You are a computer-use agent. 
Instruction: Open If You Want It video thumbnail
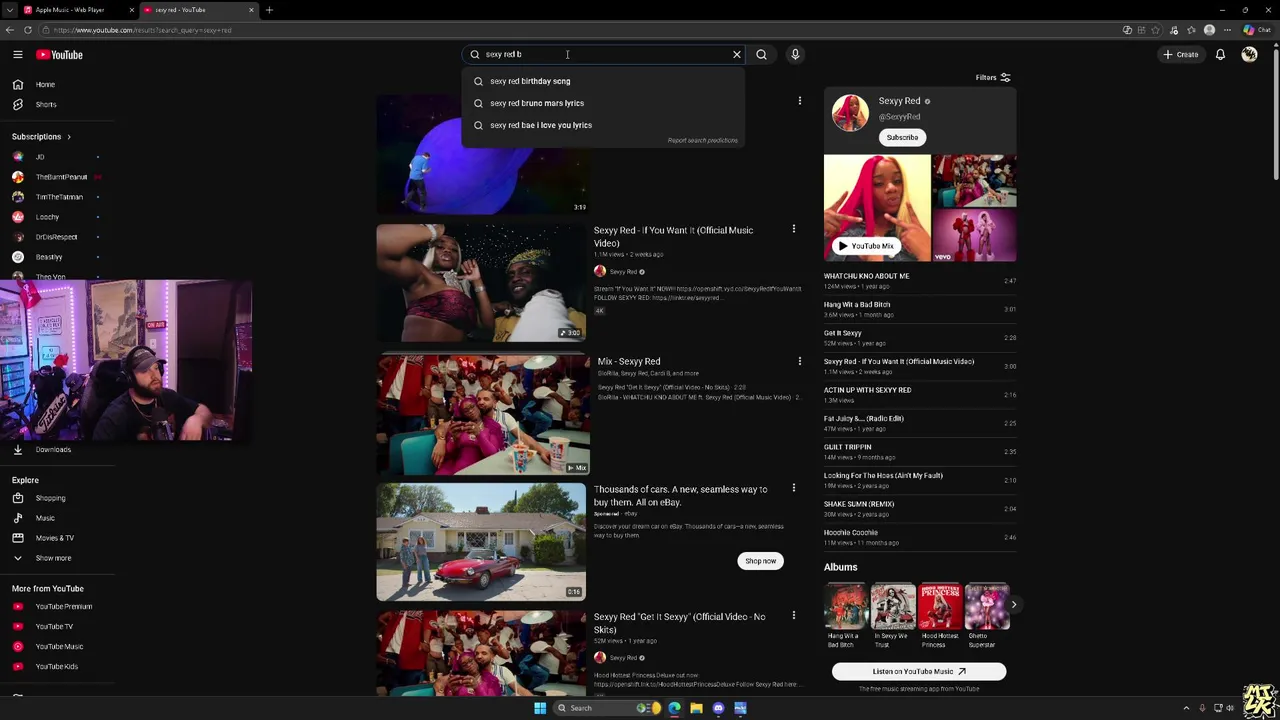(481, 283)
